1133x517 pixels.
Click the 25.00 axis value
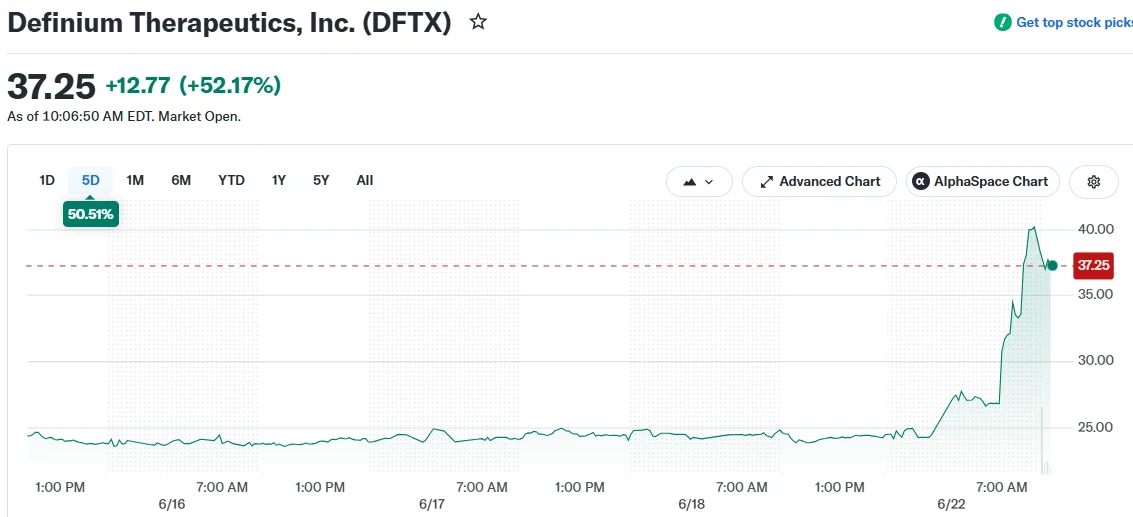coord(1095,427)
